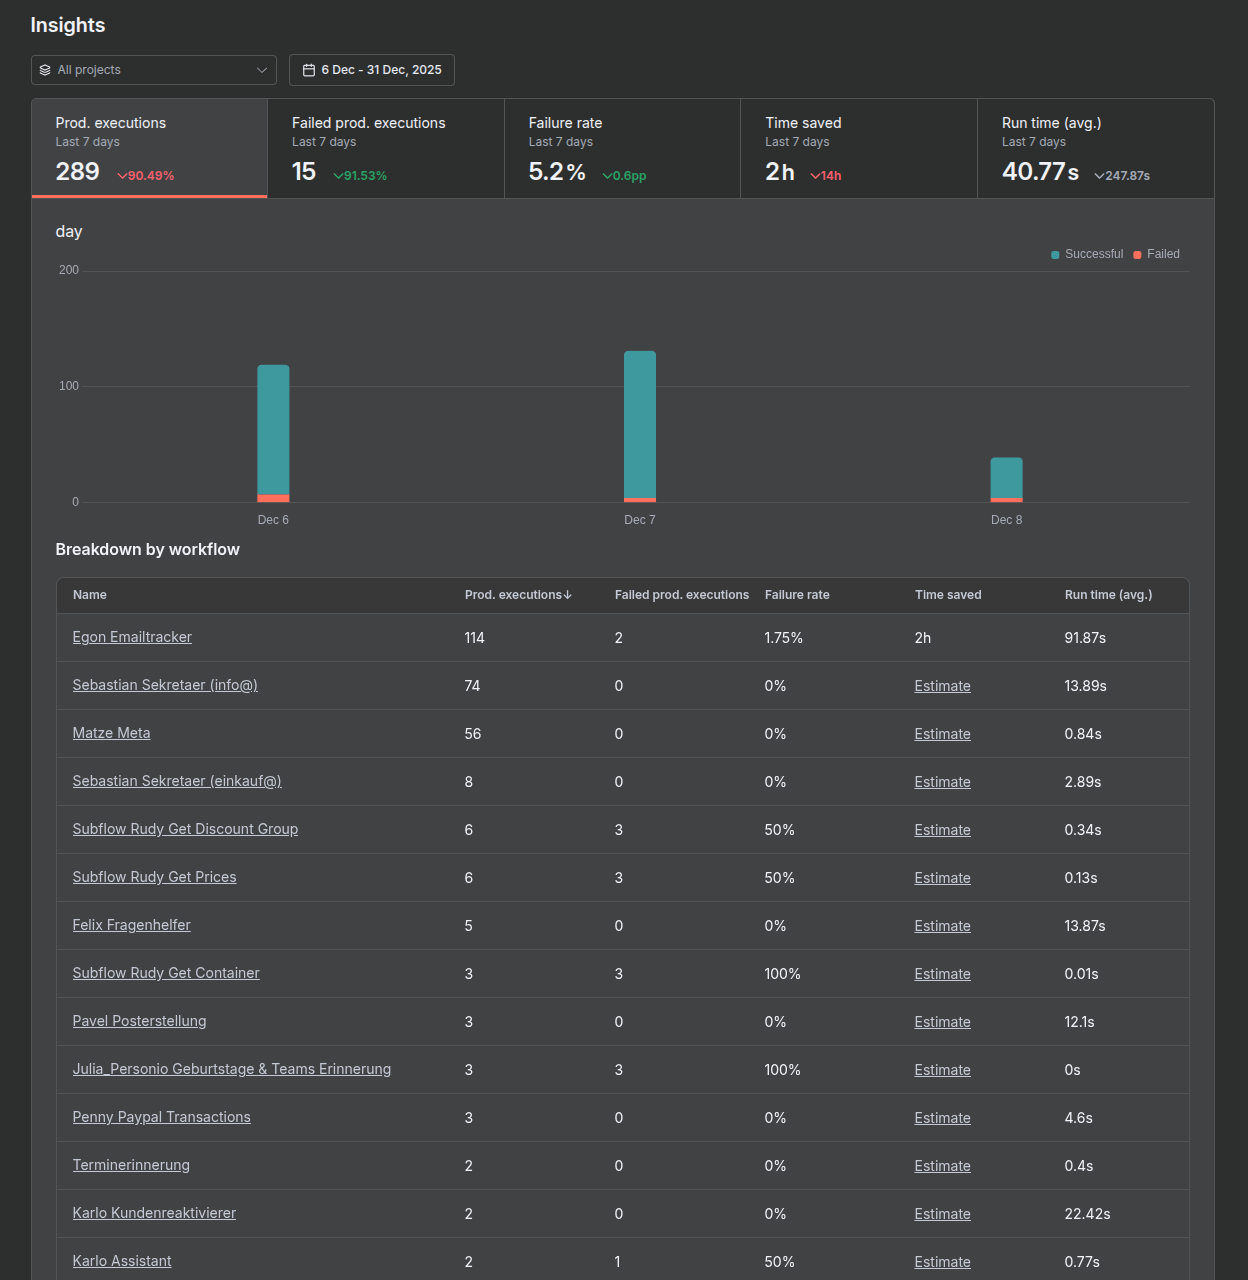Expand the All projects dropdown chevron
This screenshot has height=1280, width=1248.
(x=261, y=70)
